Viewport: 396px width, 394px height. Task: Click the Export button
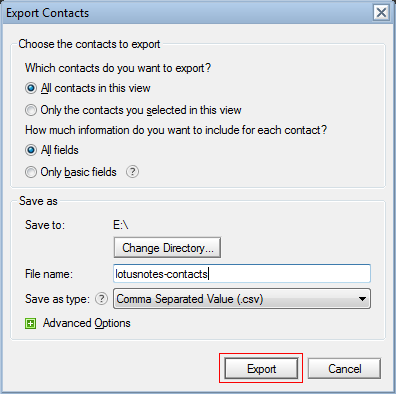tap(261, 369)
